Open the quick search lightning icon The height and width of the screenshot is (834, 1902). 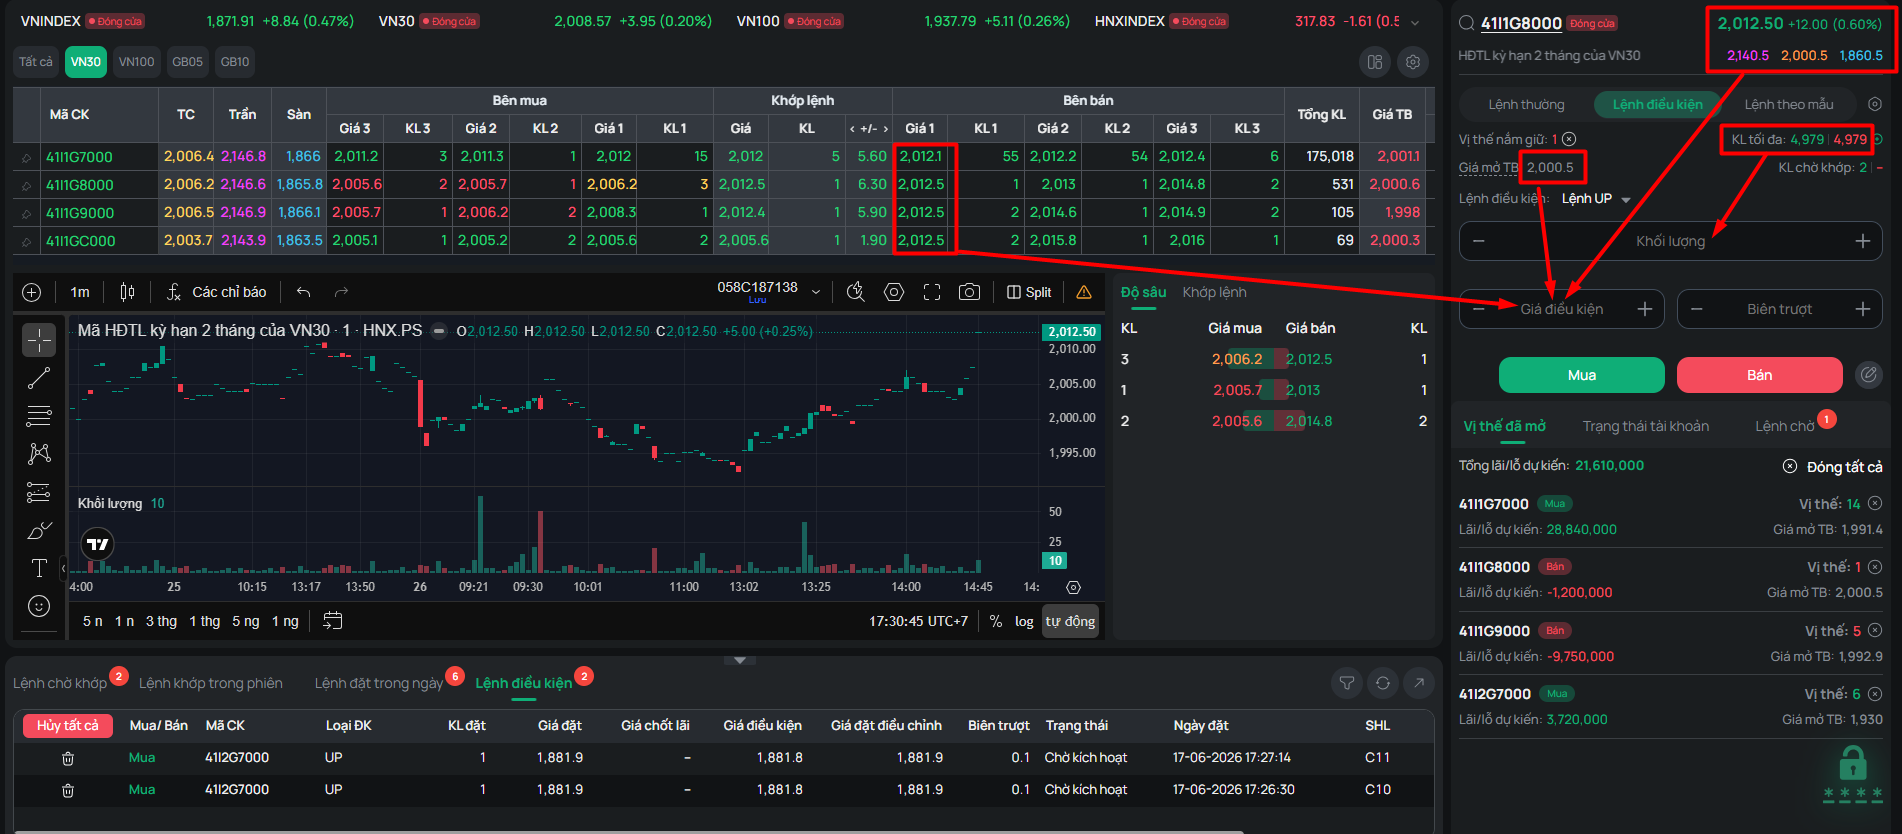[855, 292]
